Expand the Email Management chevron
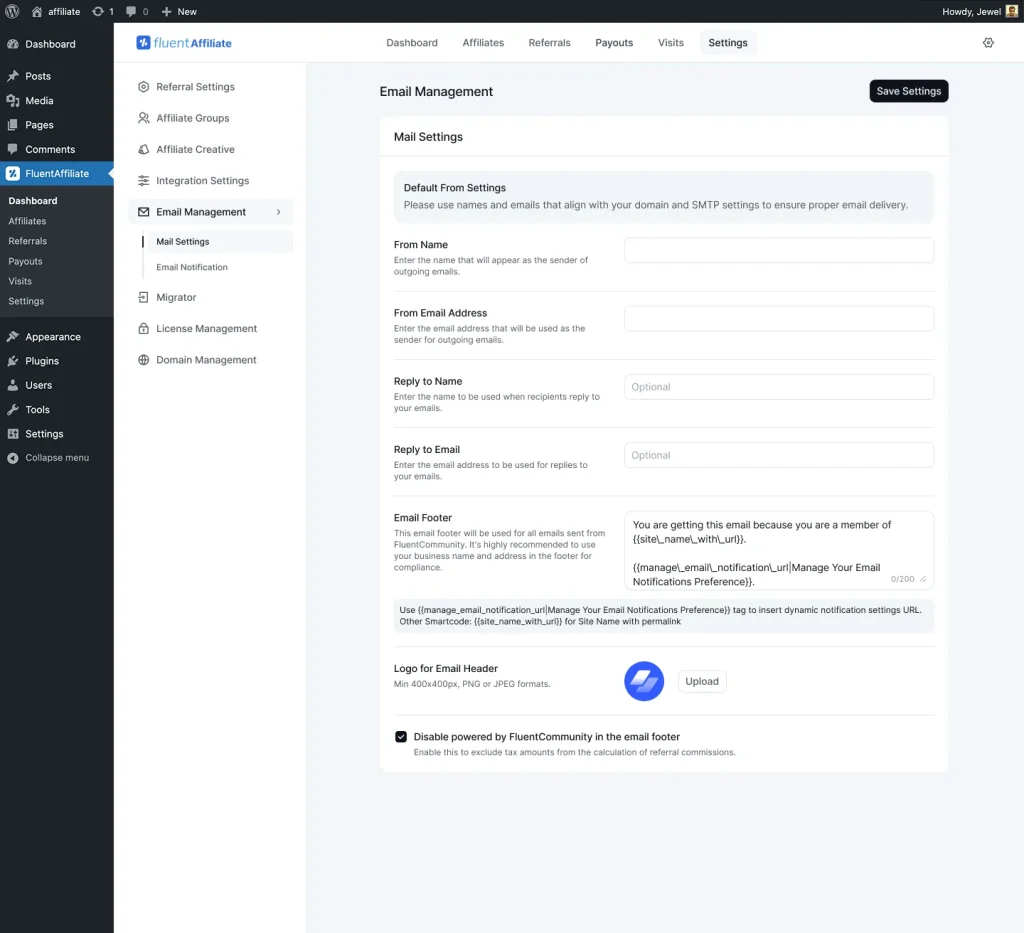 pos(278,212)
